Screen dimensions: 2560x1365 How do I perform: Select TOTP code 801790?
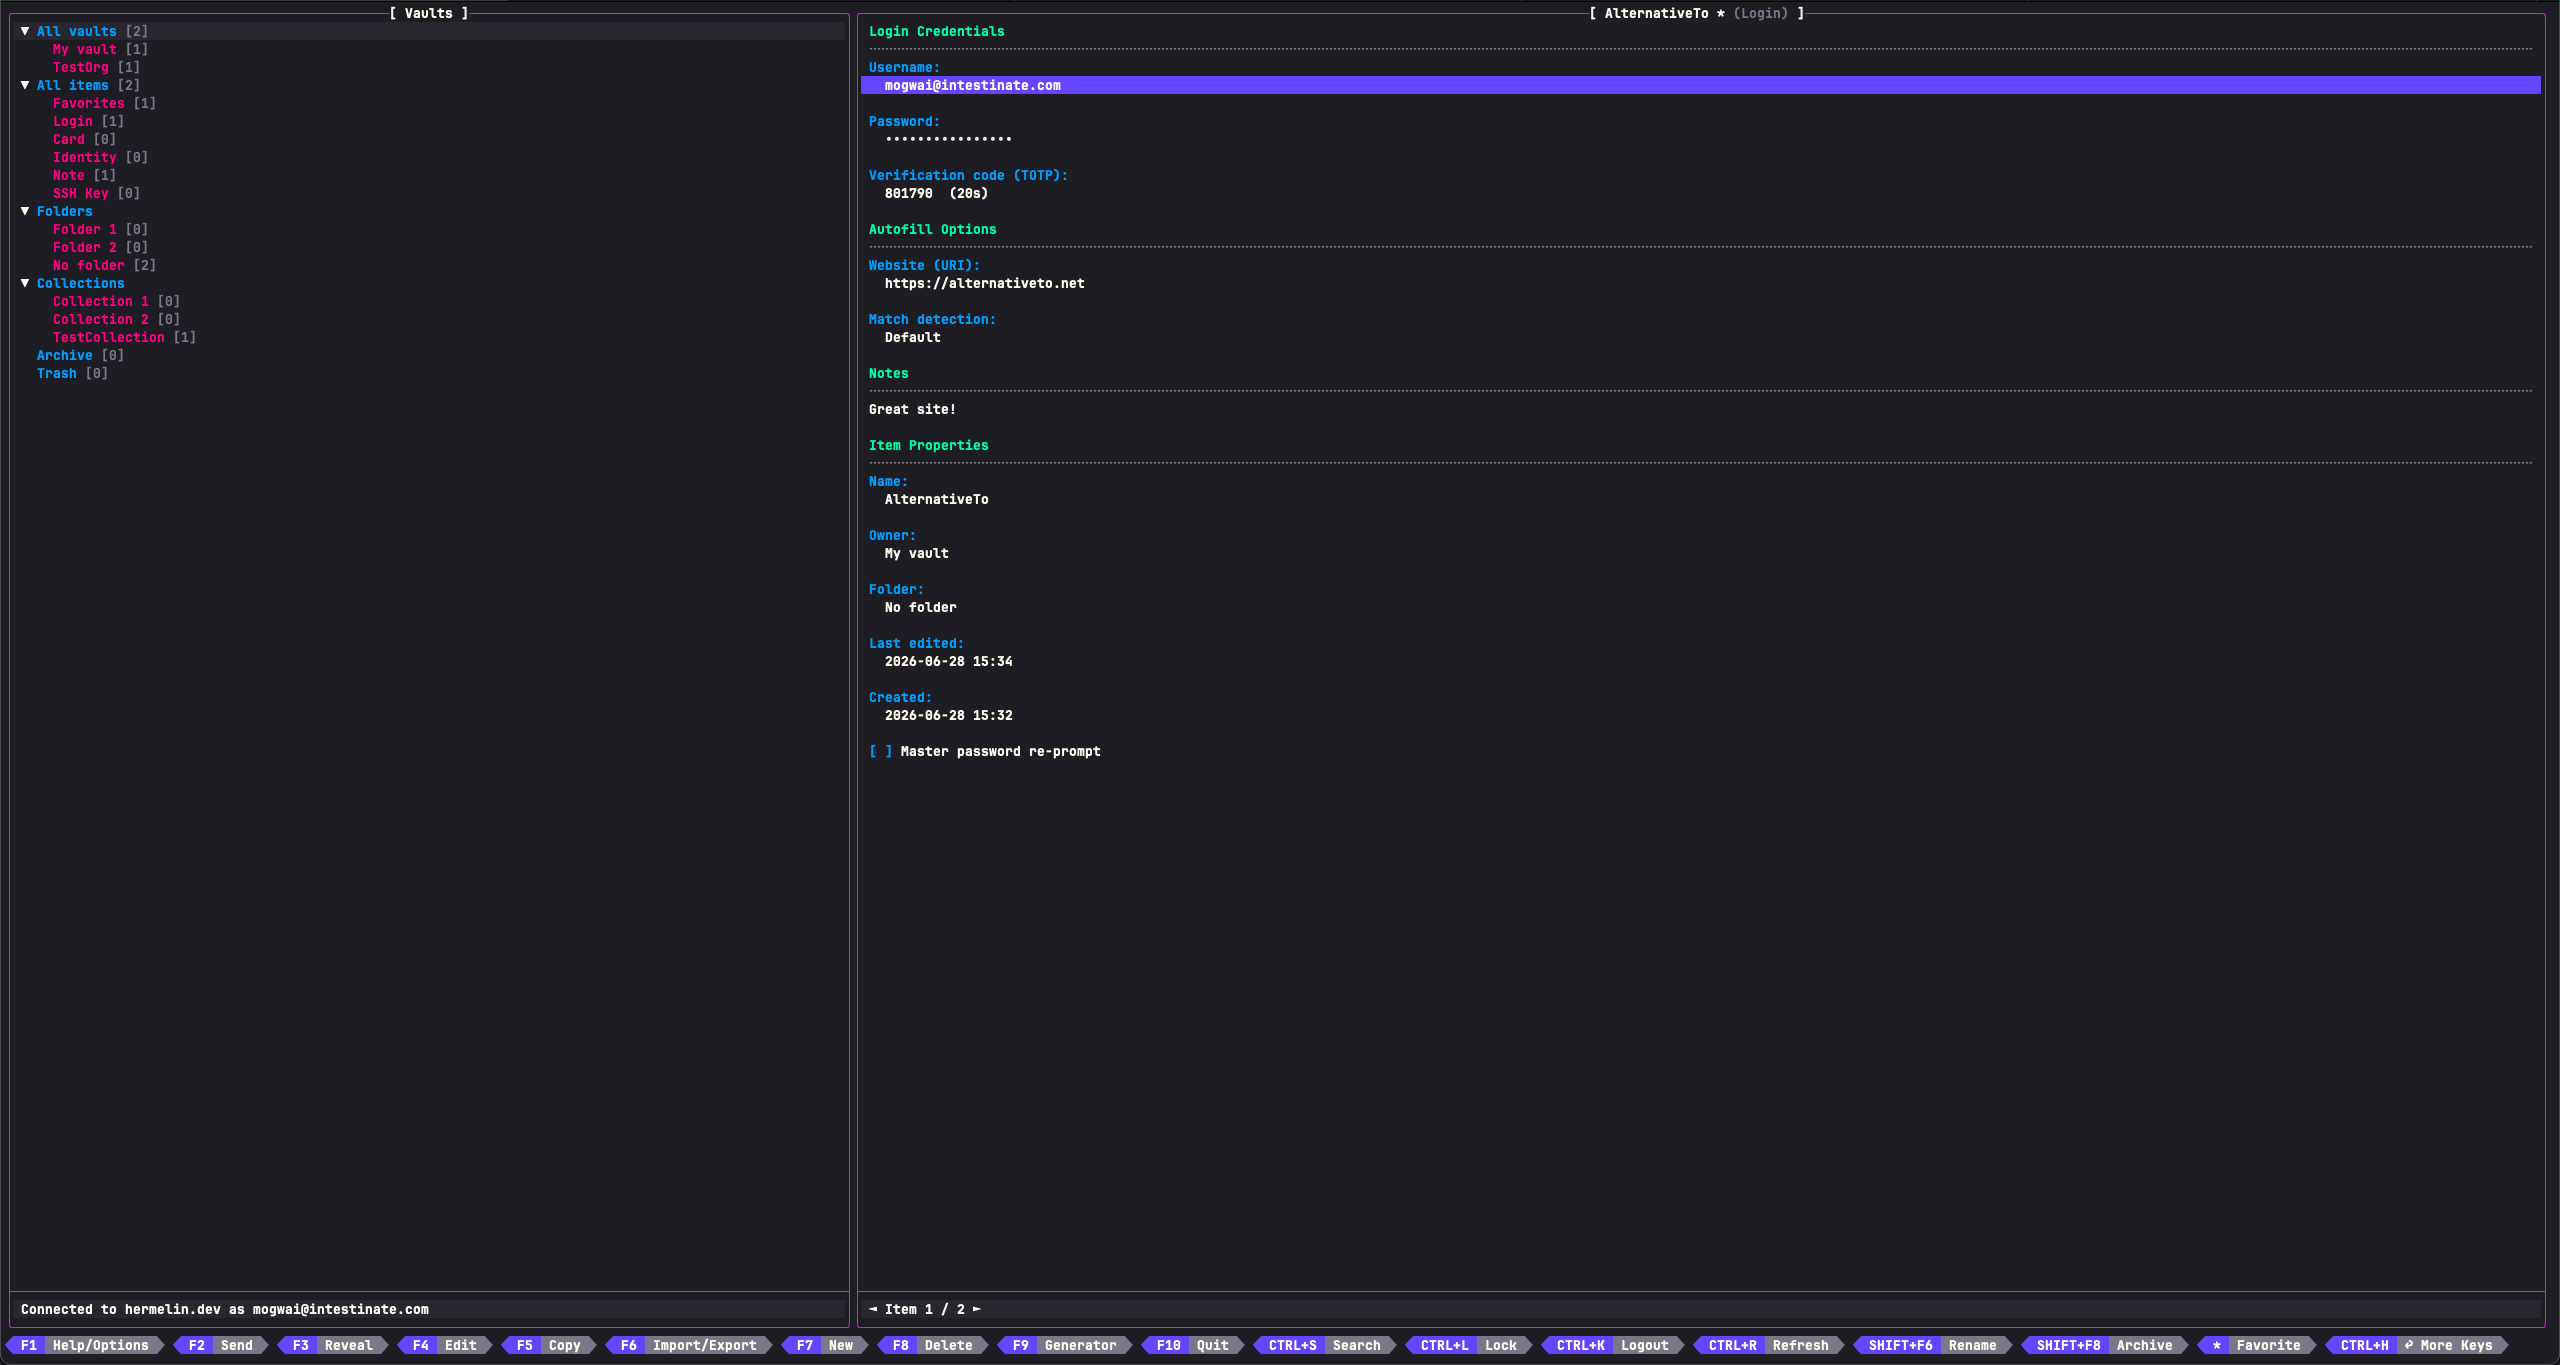click(908, 193)
